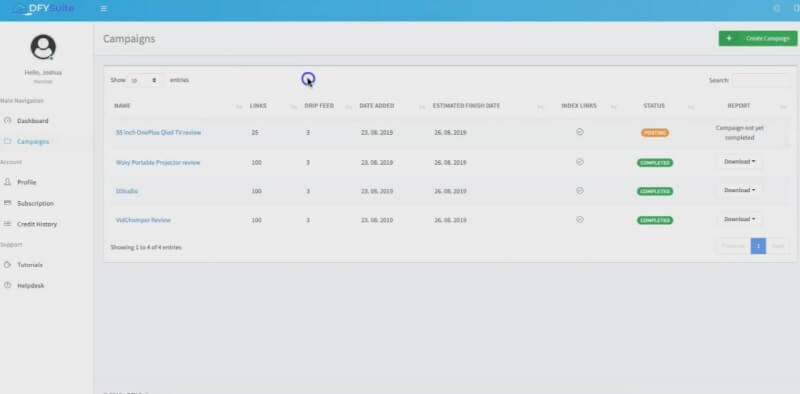Click index links icon for DStudio row
Screen dimensions: 800x394
580,190
